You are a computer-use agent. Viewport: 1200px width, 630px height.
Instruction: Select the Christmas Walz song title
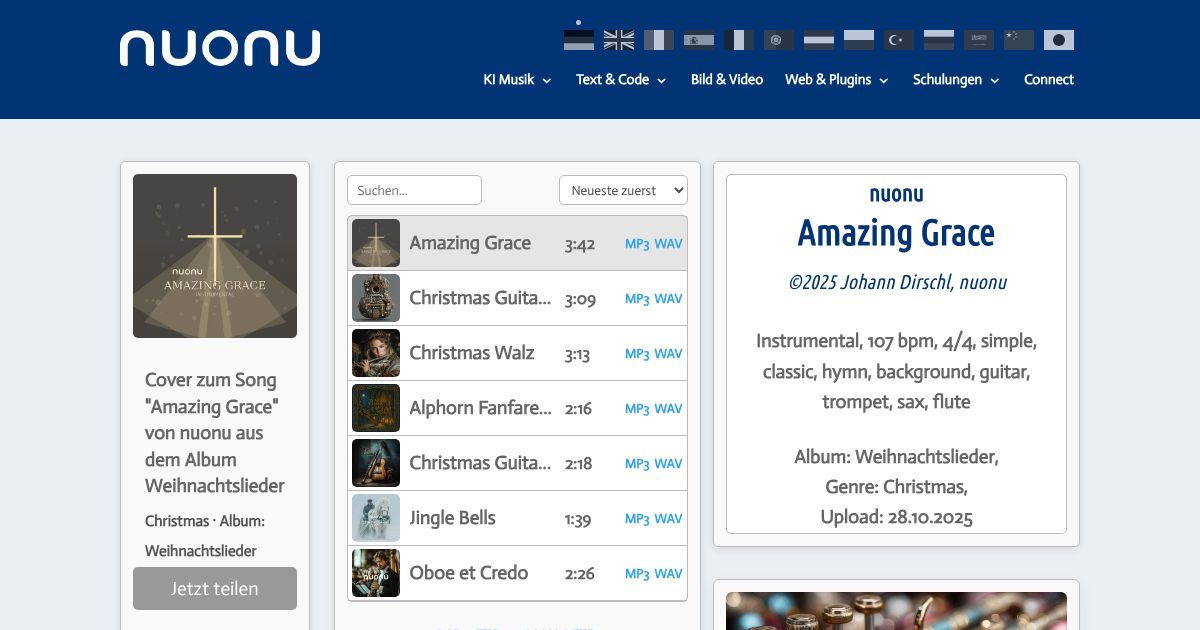click(x=472, y=353)
